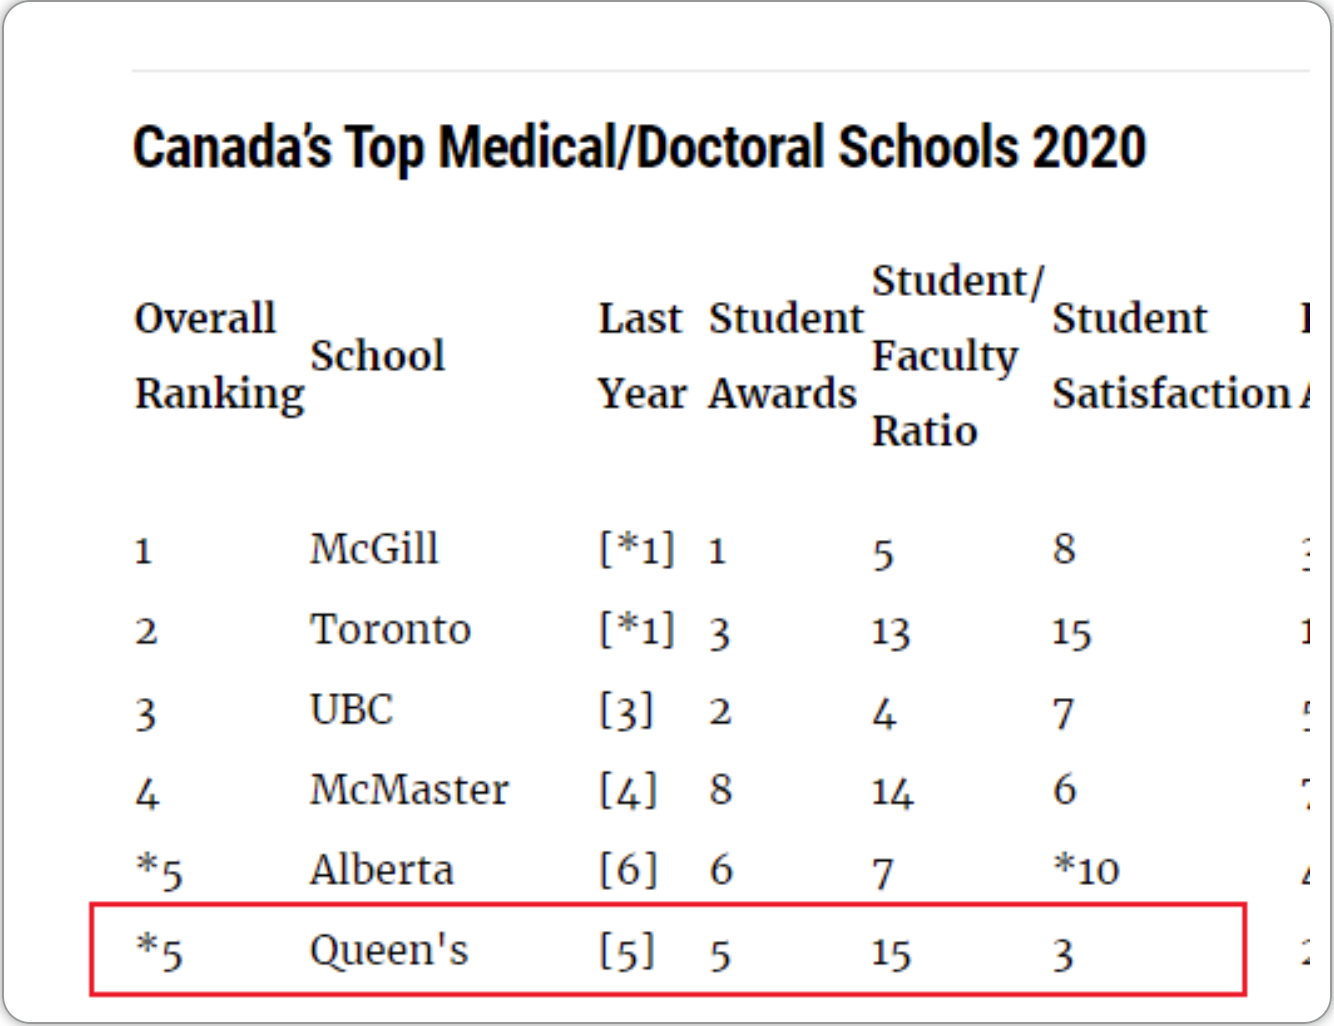Select the Toronto school name
The width and height of the screenshot is (1334, 1026).
pos(390,630)
